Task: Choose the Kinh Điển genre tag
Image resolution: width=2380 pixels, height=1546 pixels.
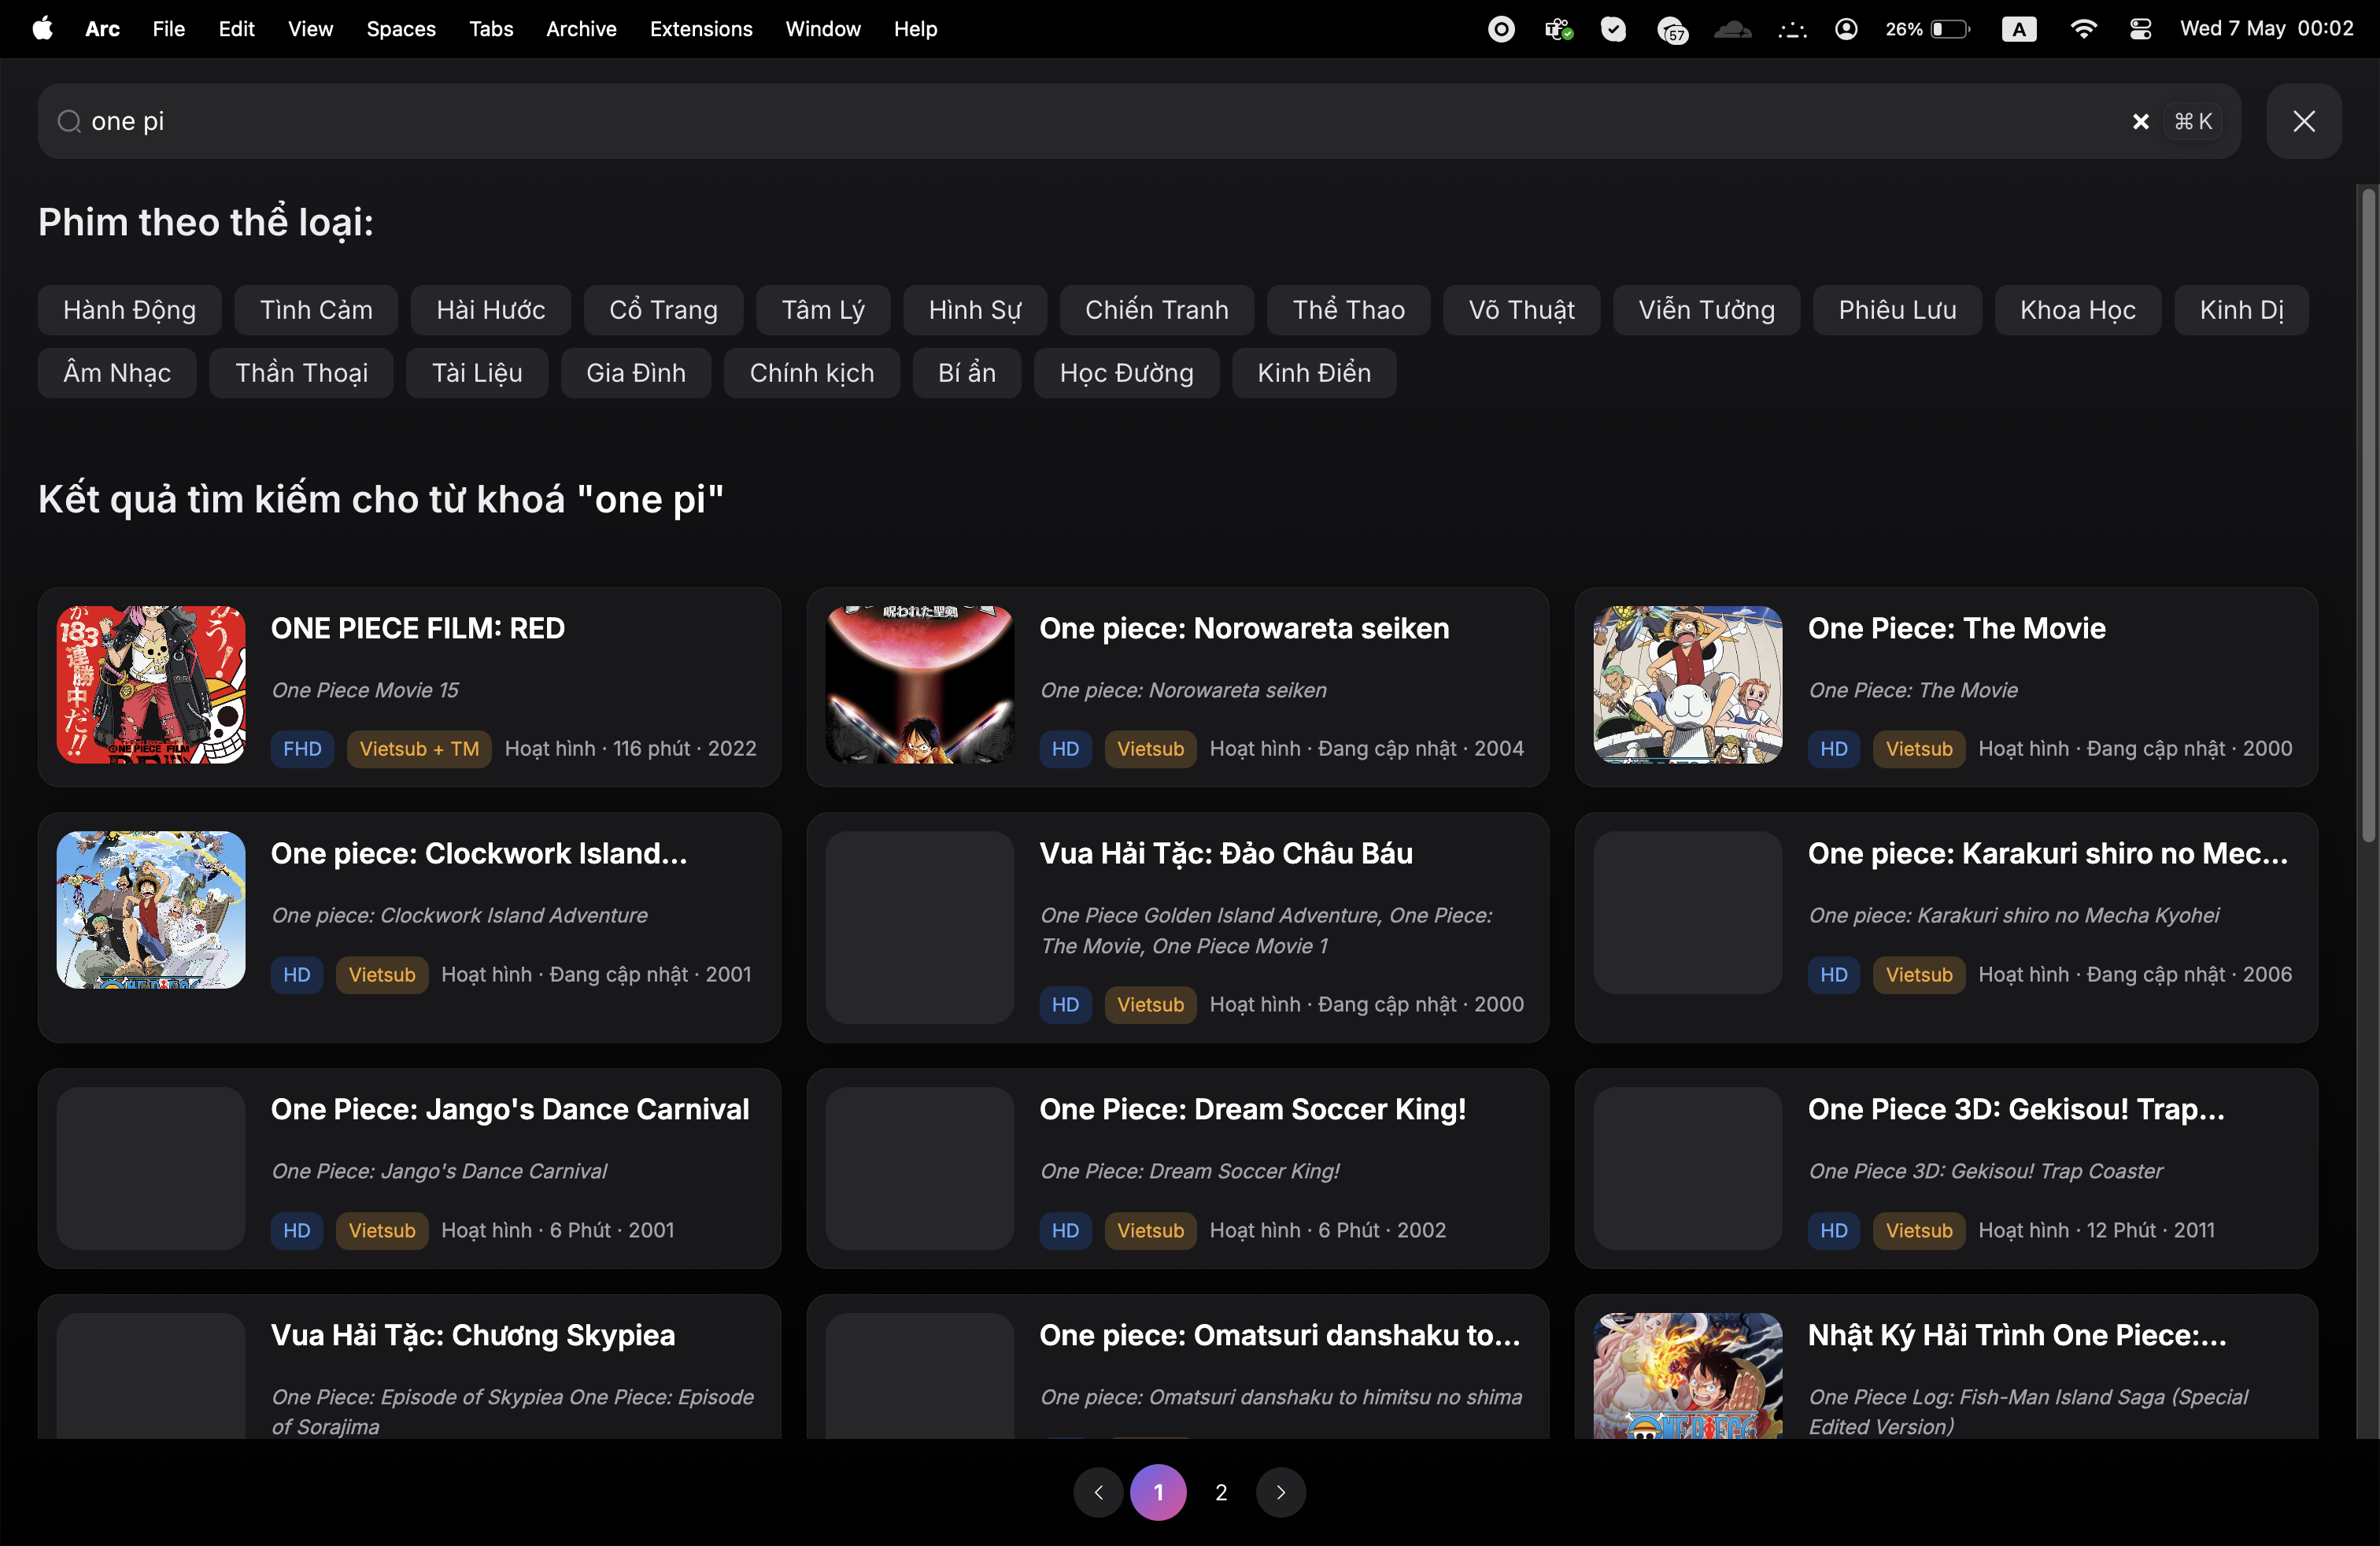Action: tap(1313, 373)
